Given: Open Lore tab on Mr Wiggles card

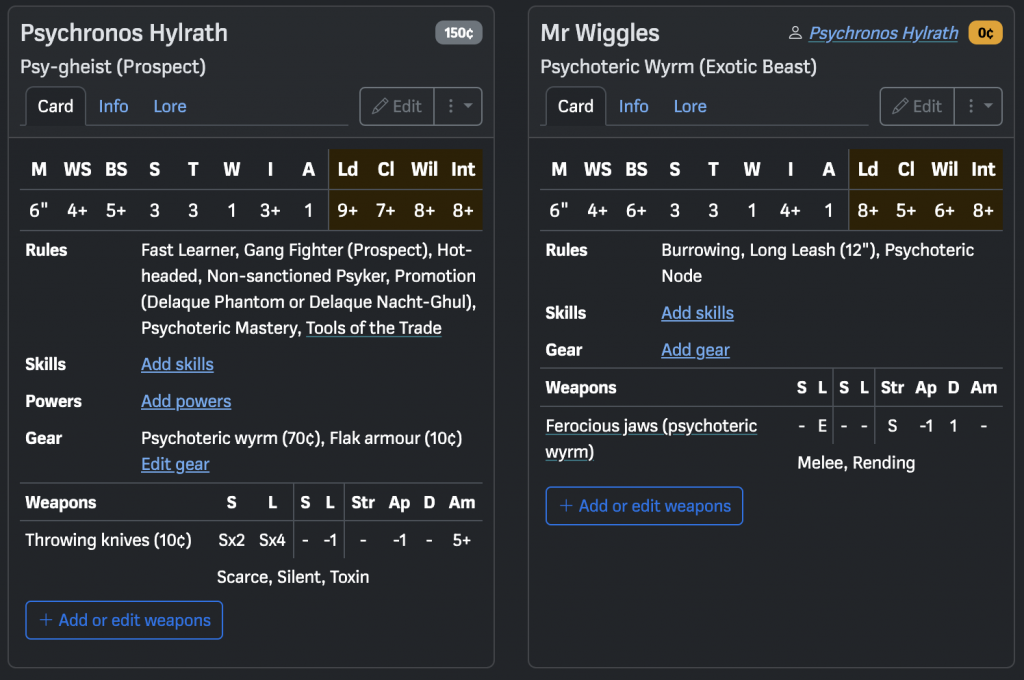Looking at the screenshot, I should coord(690,106).
